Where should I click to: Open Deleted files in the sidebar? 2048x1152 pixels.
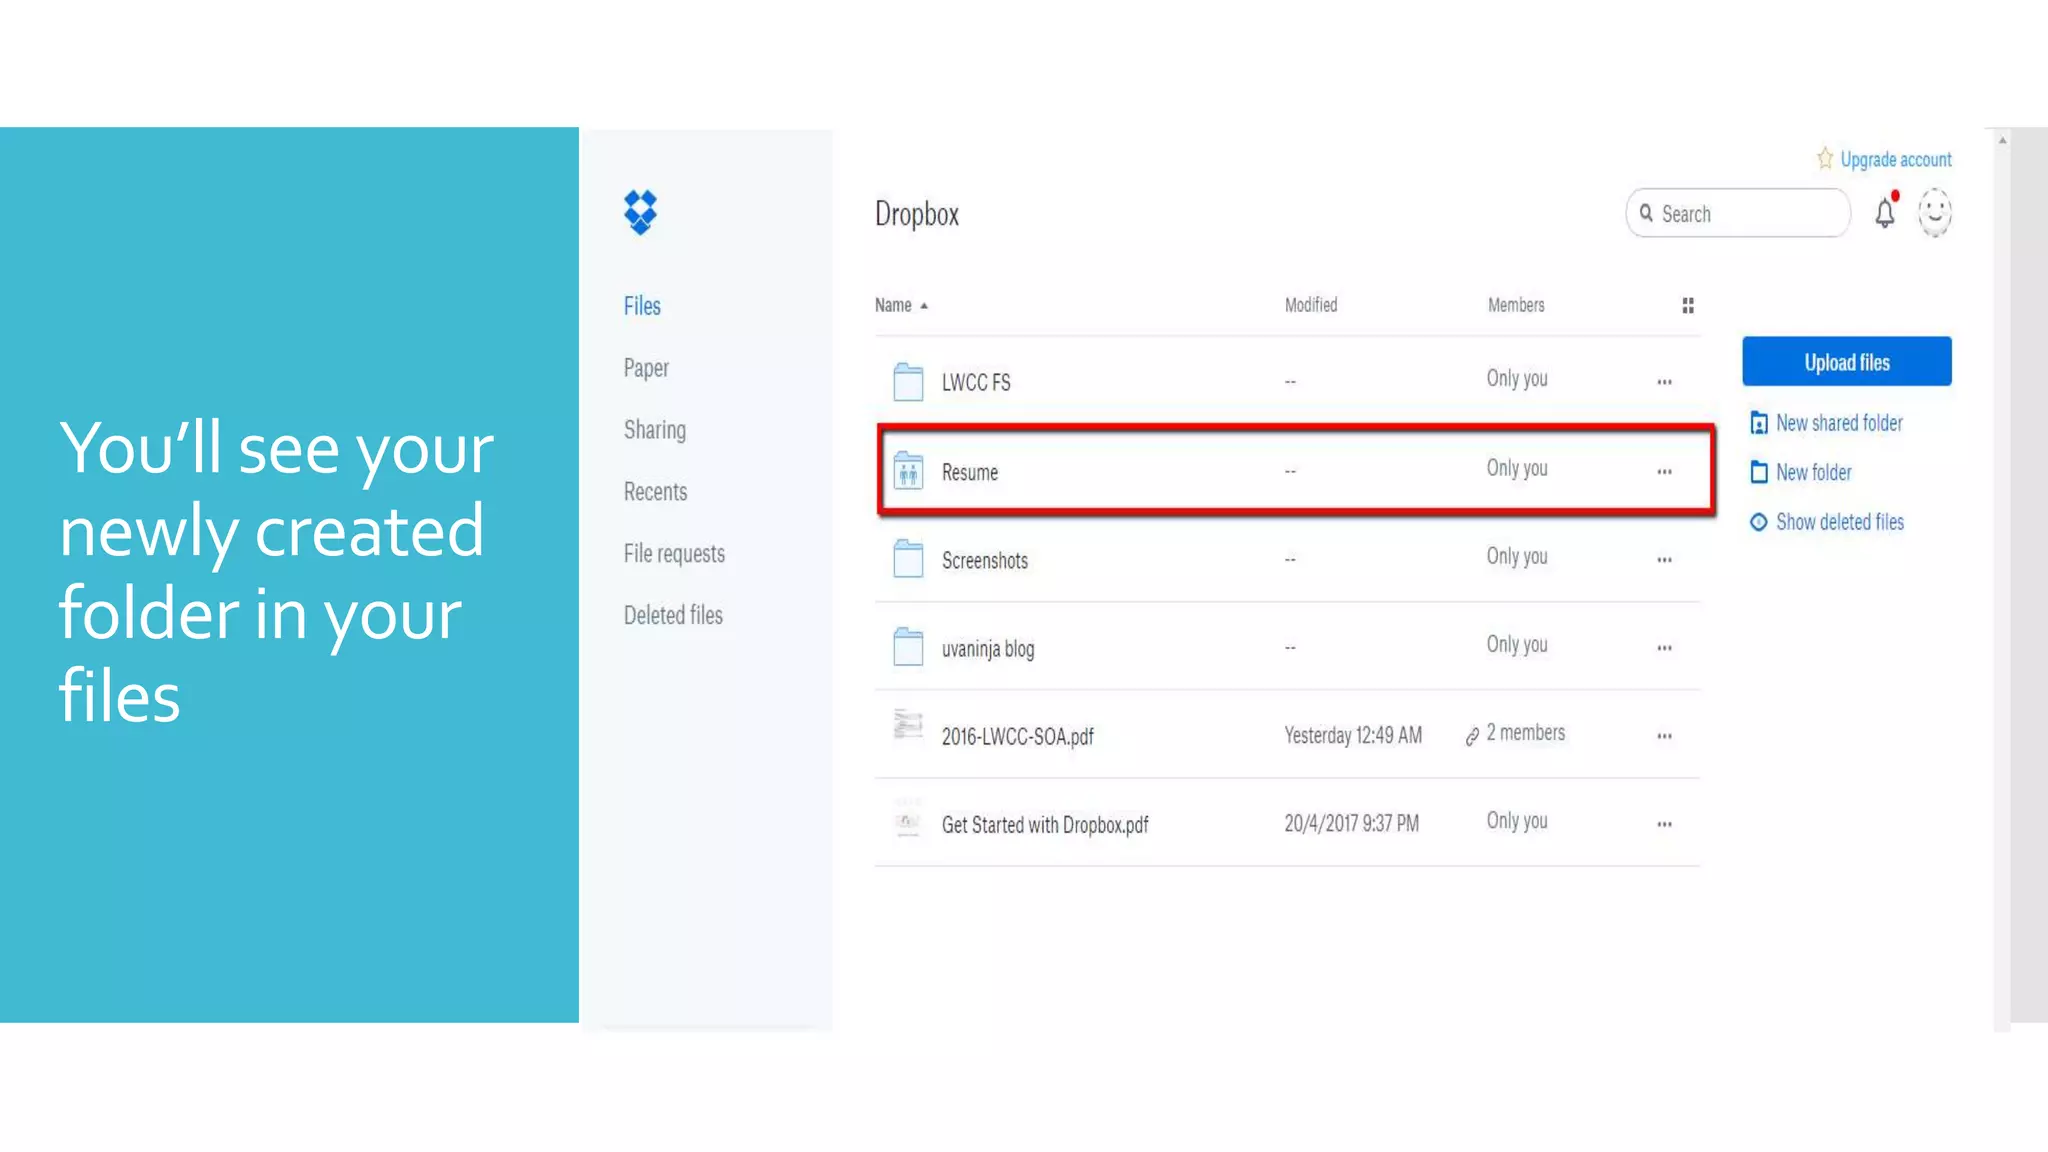pyautogui.click(x=673, y=615)
